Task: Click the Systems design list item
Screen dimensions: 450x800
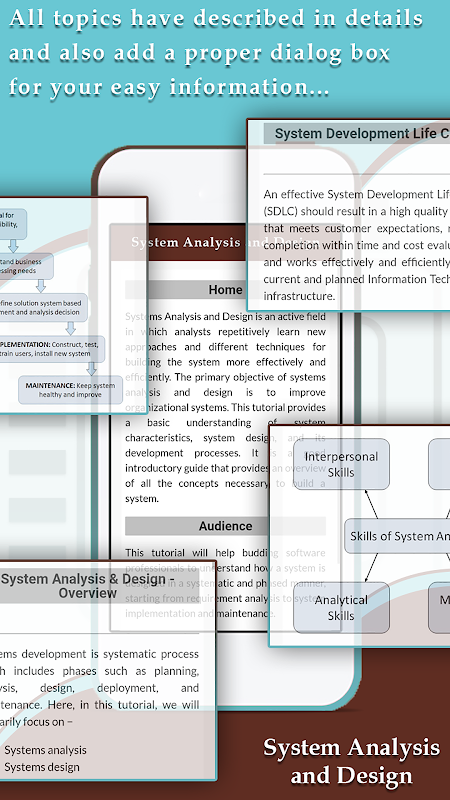Action: (42, 767)
